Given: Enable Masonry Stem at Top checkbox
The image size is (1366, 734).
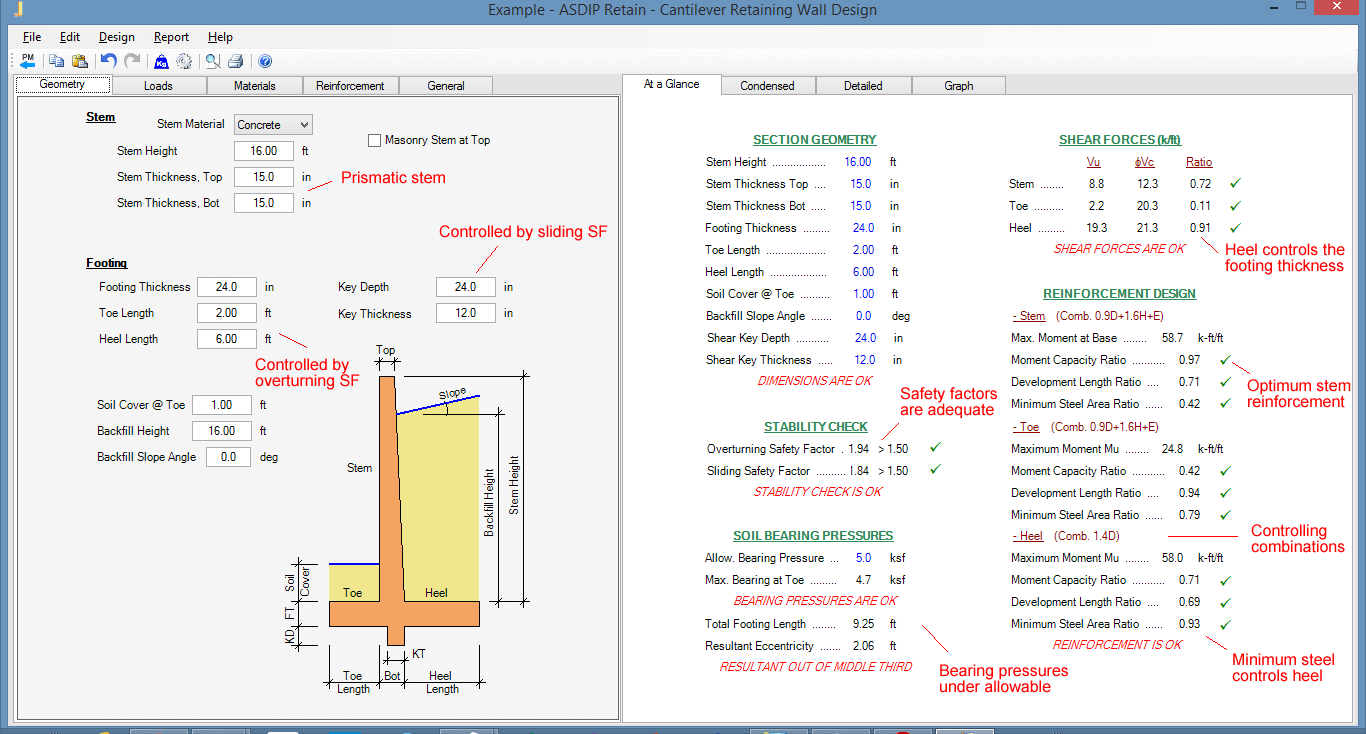Looking at the screenshot, I should pos(375,140).
